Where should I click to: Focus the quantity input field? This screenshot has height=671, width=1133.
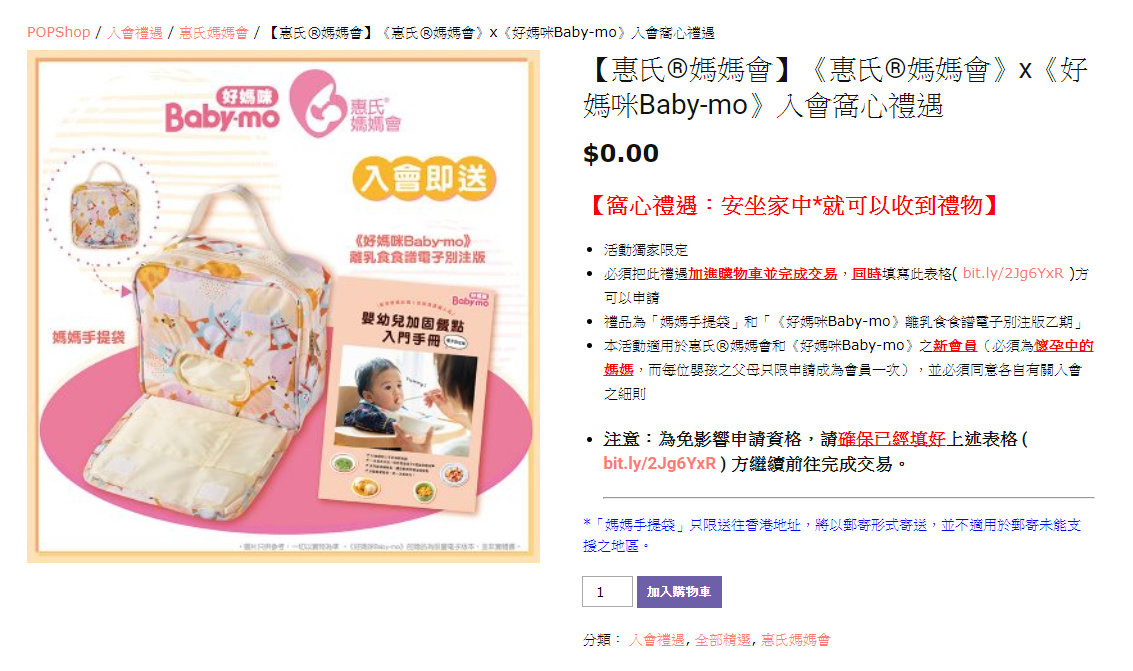607,592
